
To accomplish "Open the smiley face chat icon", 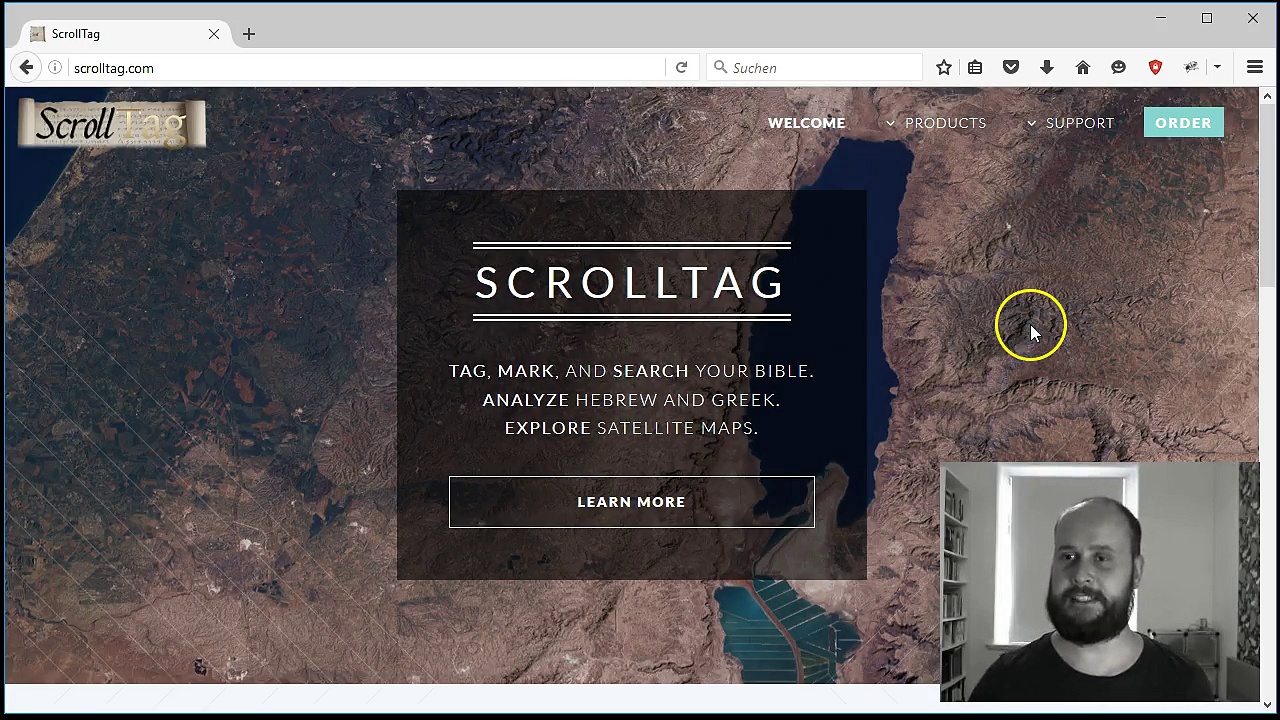I will 1118,68.
